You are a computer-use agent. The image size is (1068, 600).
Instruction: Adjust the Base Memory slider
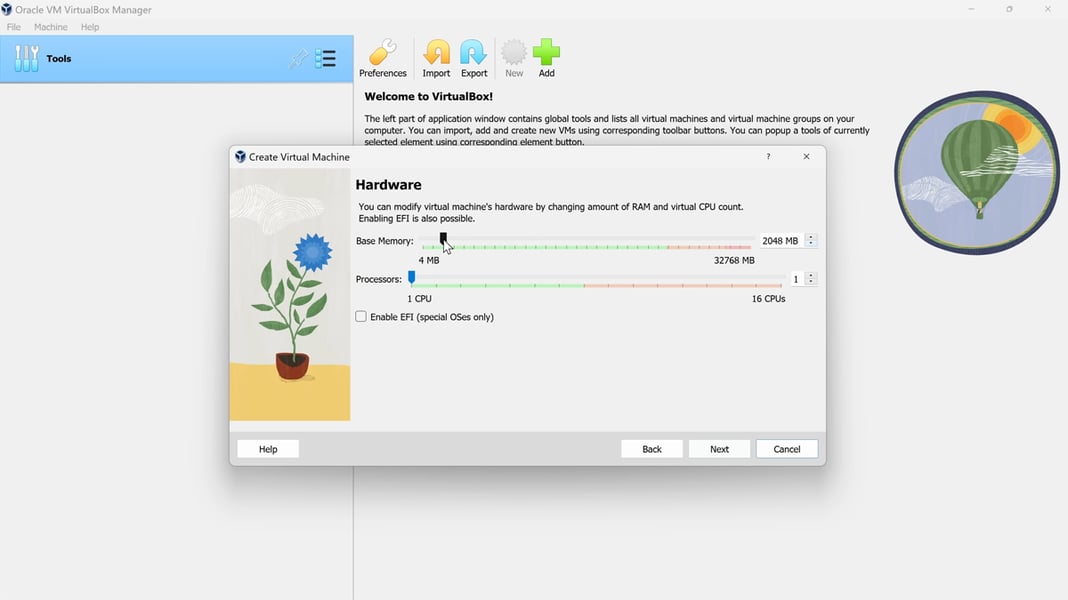(443, 240)
